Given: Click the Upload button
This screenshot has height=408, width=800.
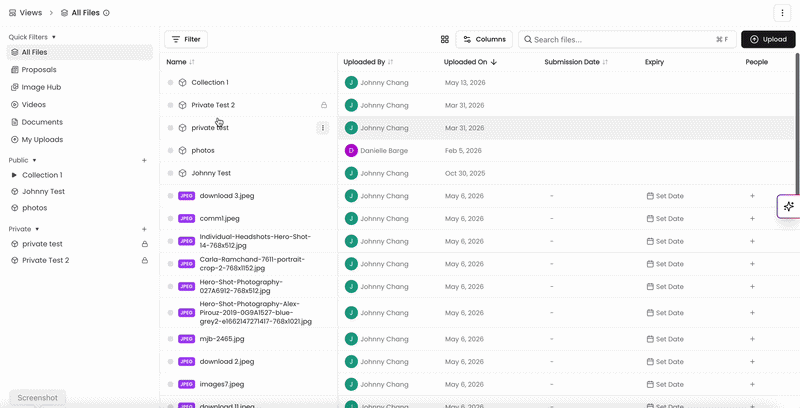Looking at the screenshot, I should [x=768, y=39].
